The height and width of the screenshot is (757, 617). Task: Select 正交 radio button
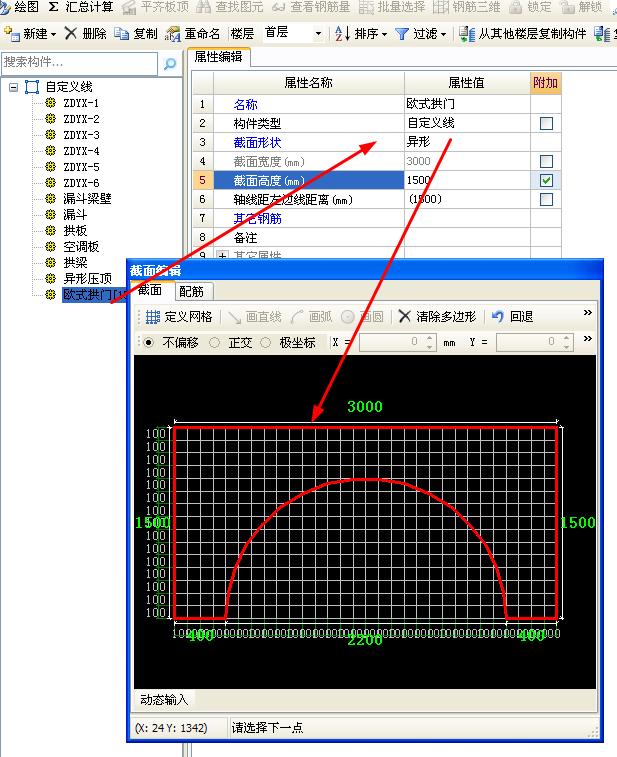(x=214, y=342)
